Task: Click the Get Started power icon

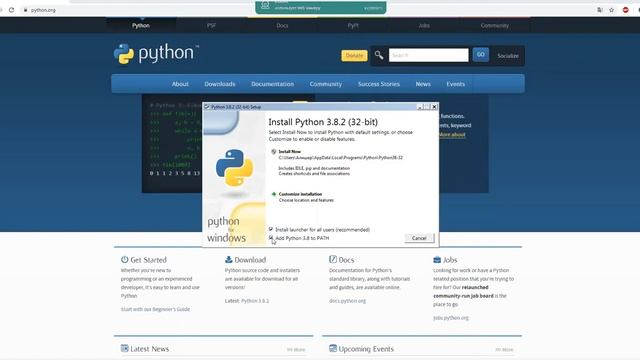Action: 124,259
